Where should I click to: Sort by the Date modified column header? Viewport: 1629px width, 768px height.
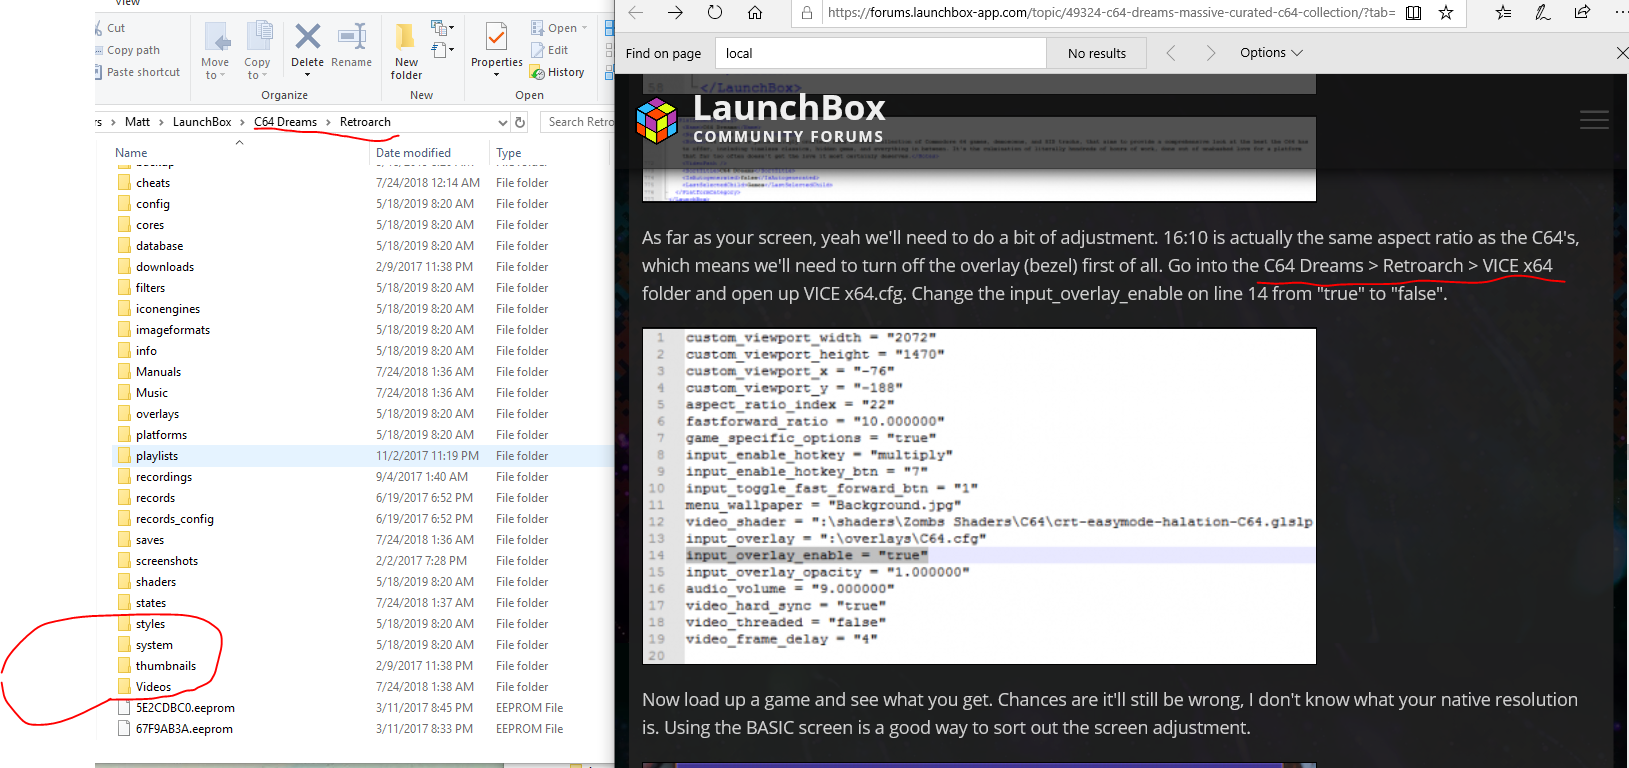coord(413,153)
